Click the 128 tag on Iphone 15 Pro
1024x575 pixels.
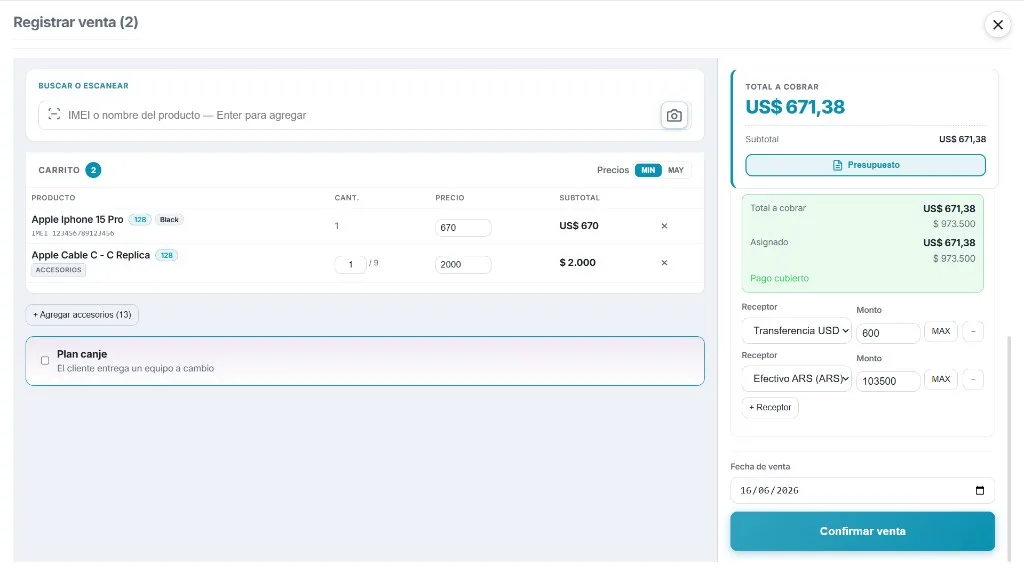140,220
